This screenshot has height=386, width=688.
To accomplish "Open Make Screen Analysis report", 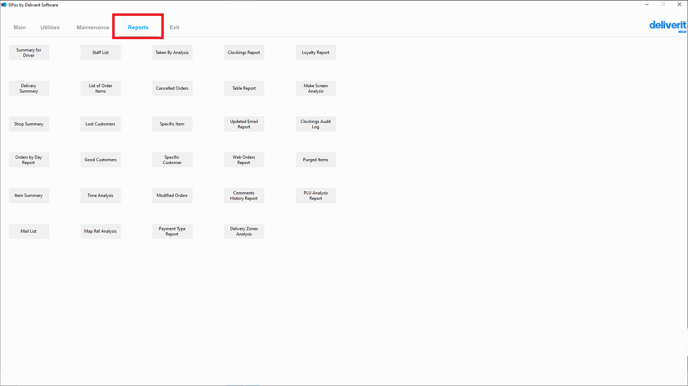I will coord(315,88).
